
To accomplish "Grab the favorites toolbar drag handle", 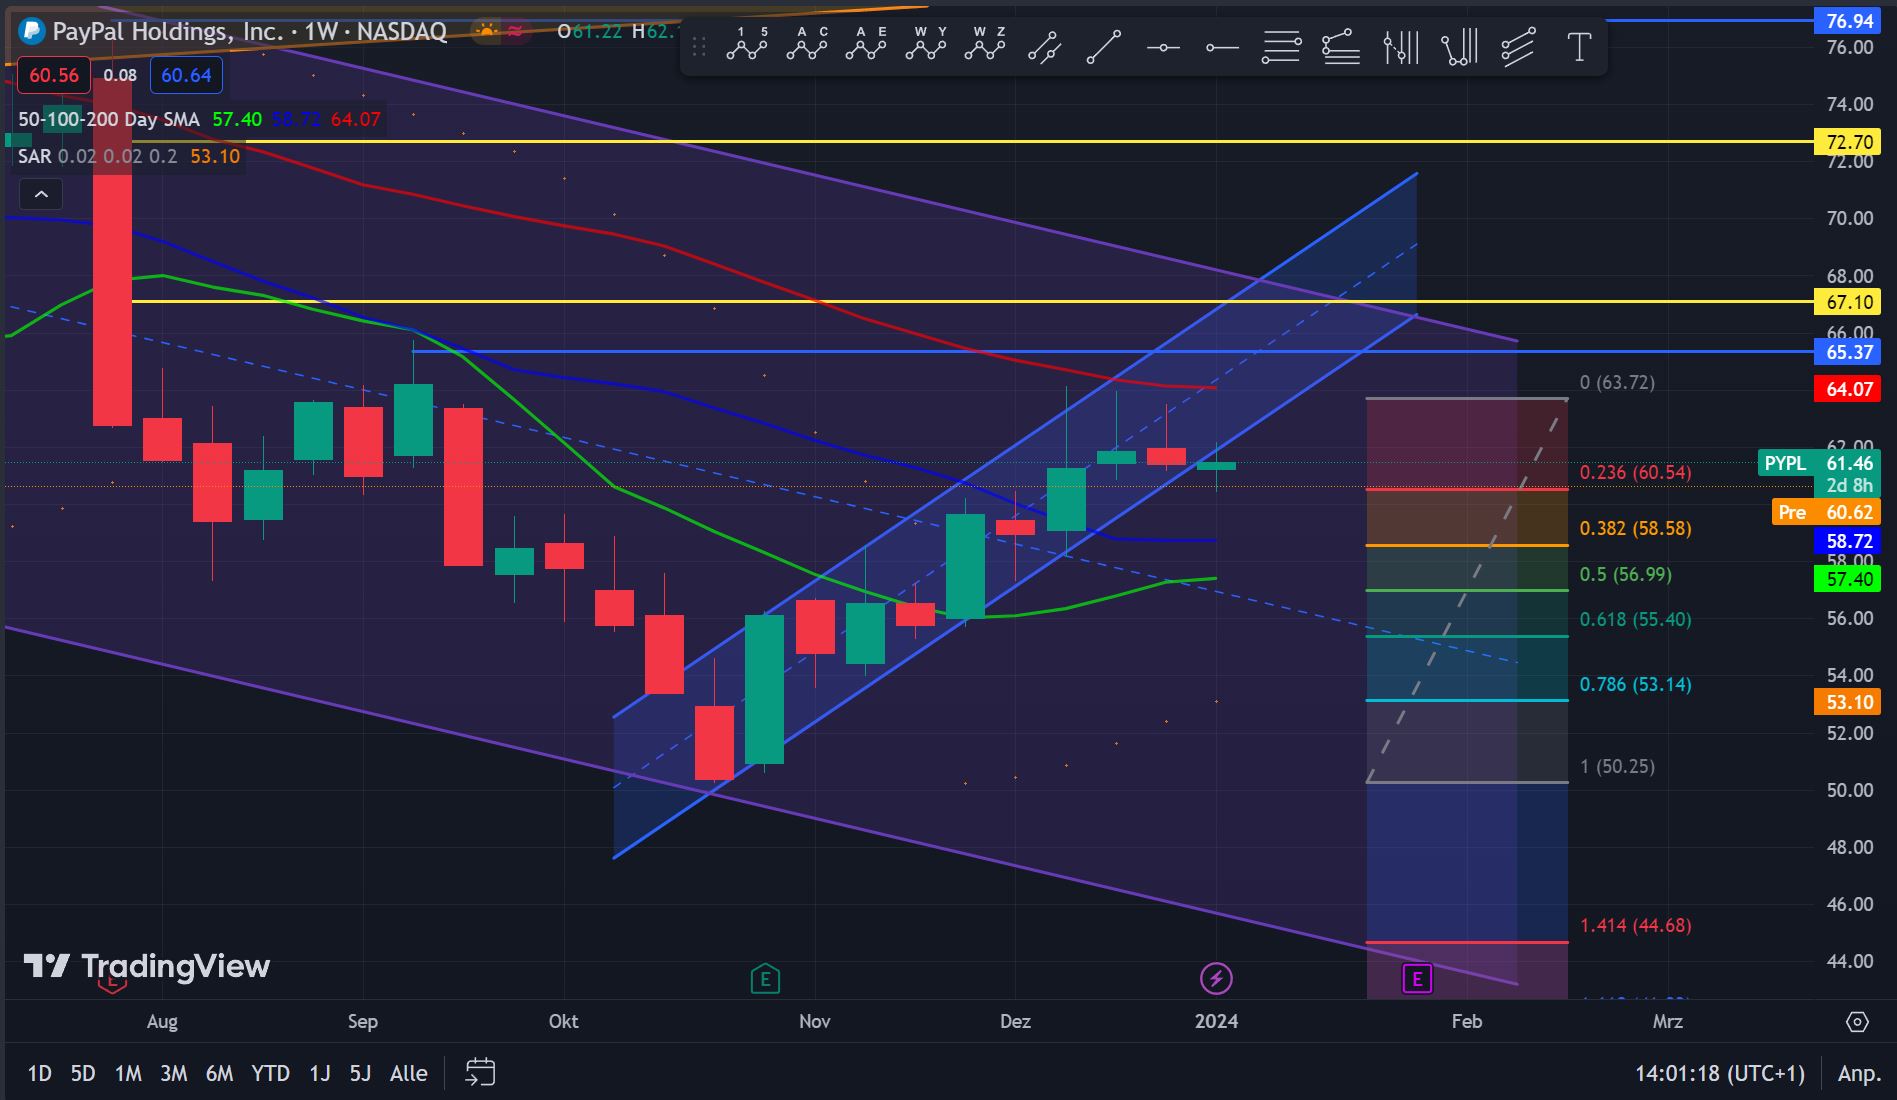I will point(699,46).
